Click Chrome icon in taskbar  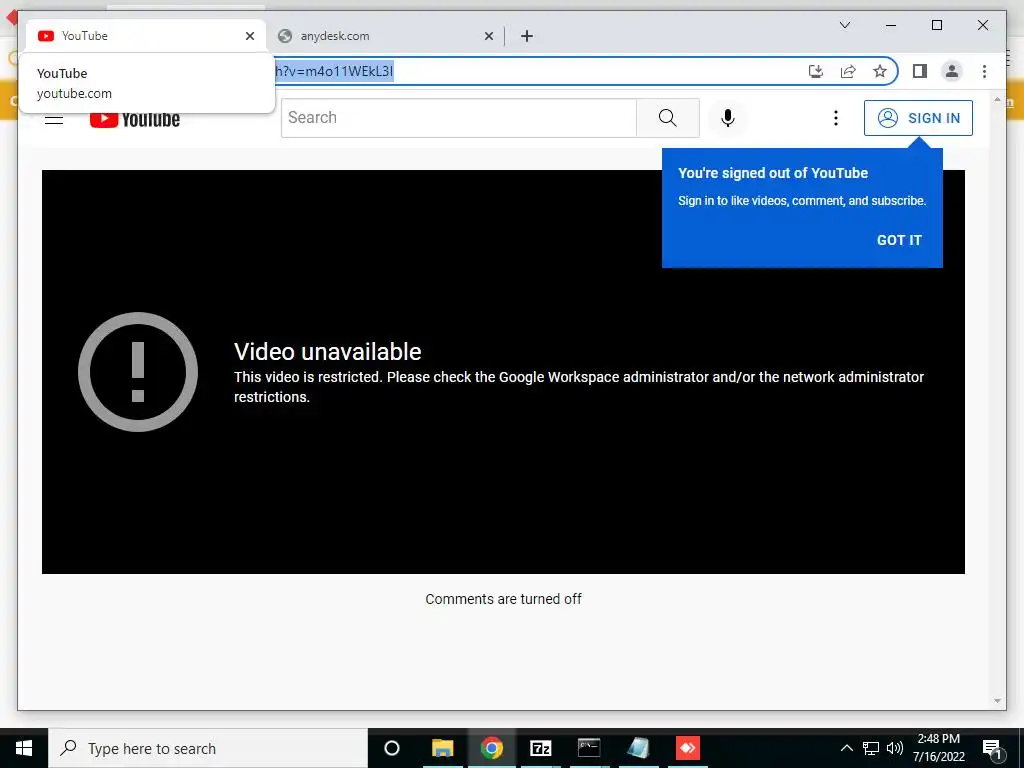click(492, 748)
